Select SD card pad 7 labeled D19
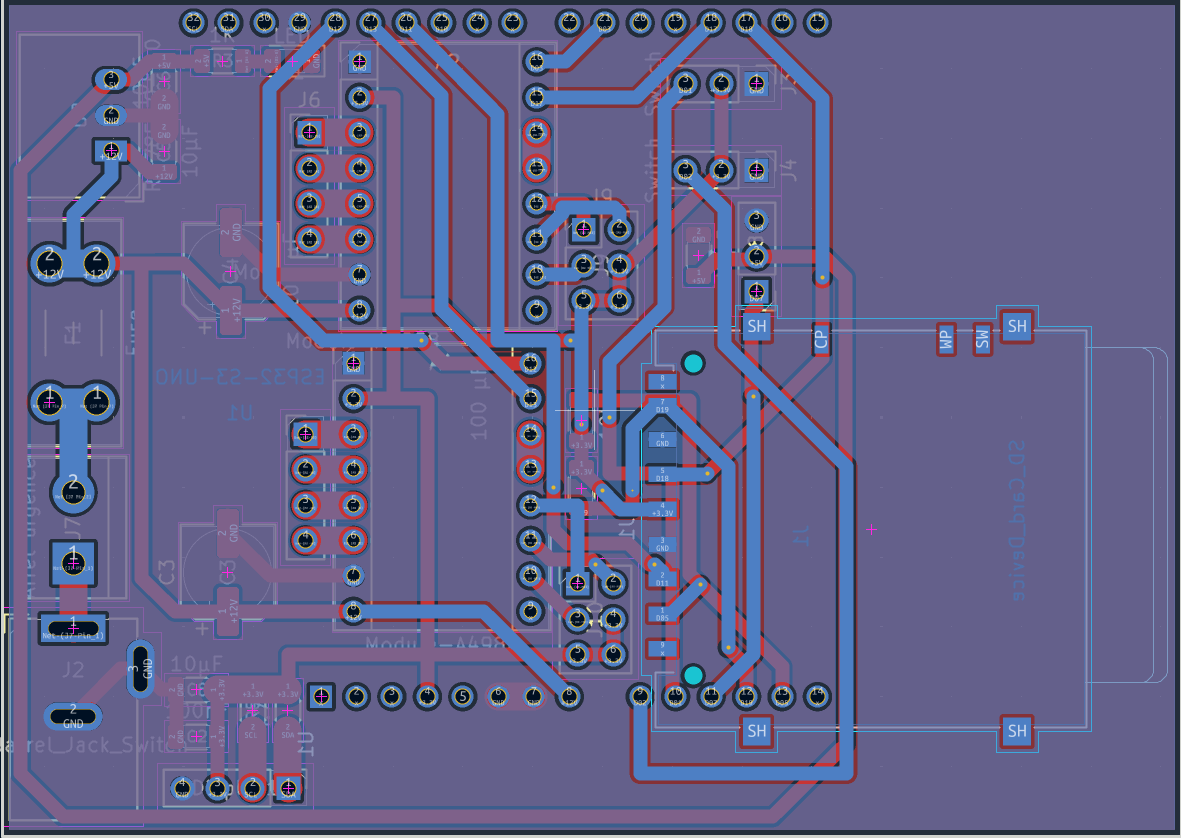The width and height of the screenshot is (1181, 838). [x=662, y=406]
